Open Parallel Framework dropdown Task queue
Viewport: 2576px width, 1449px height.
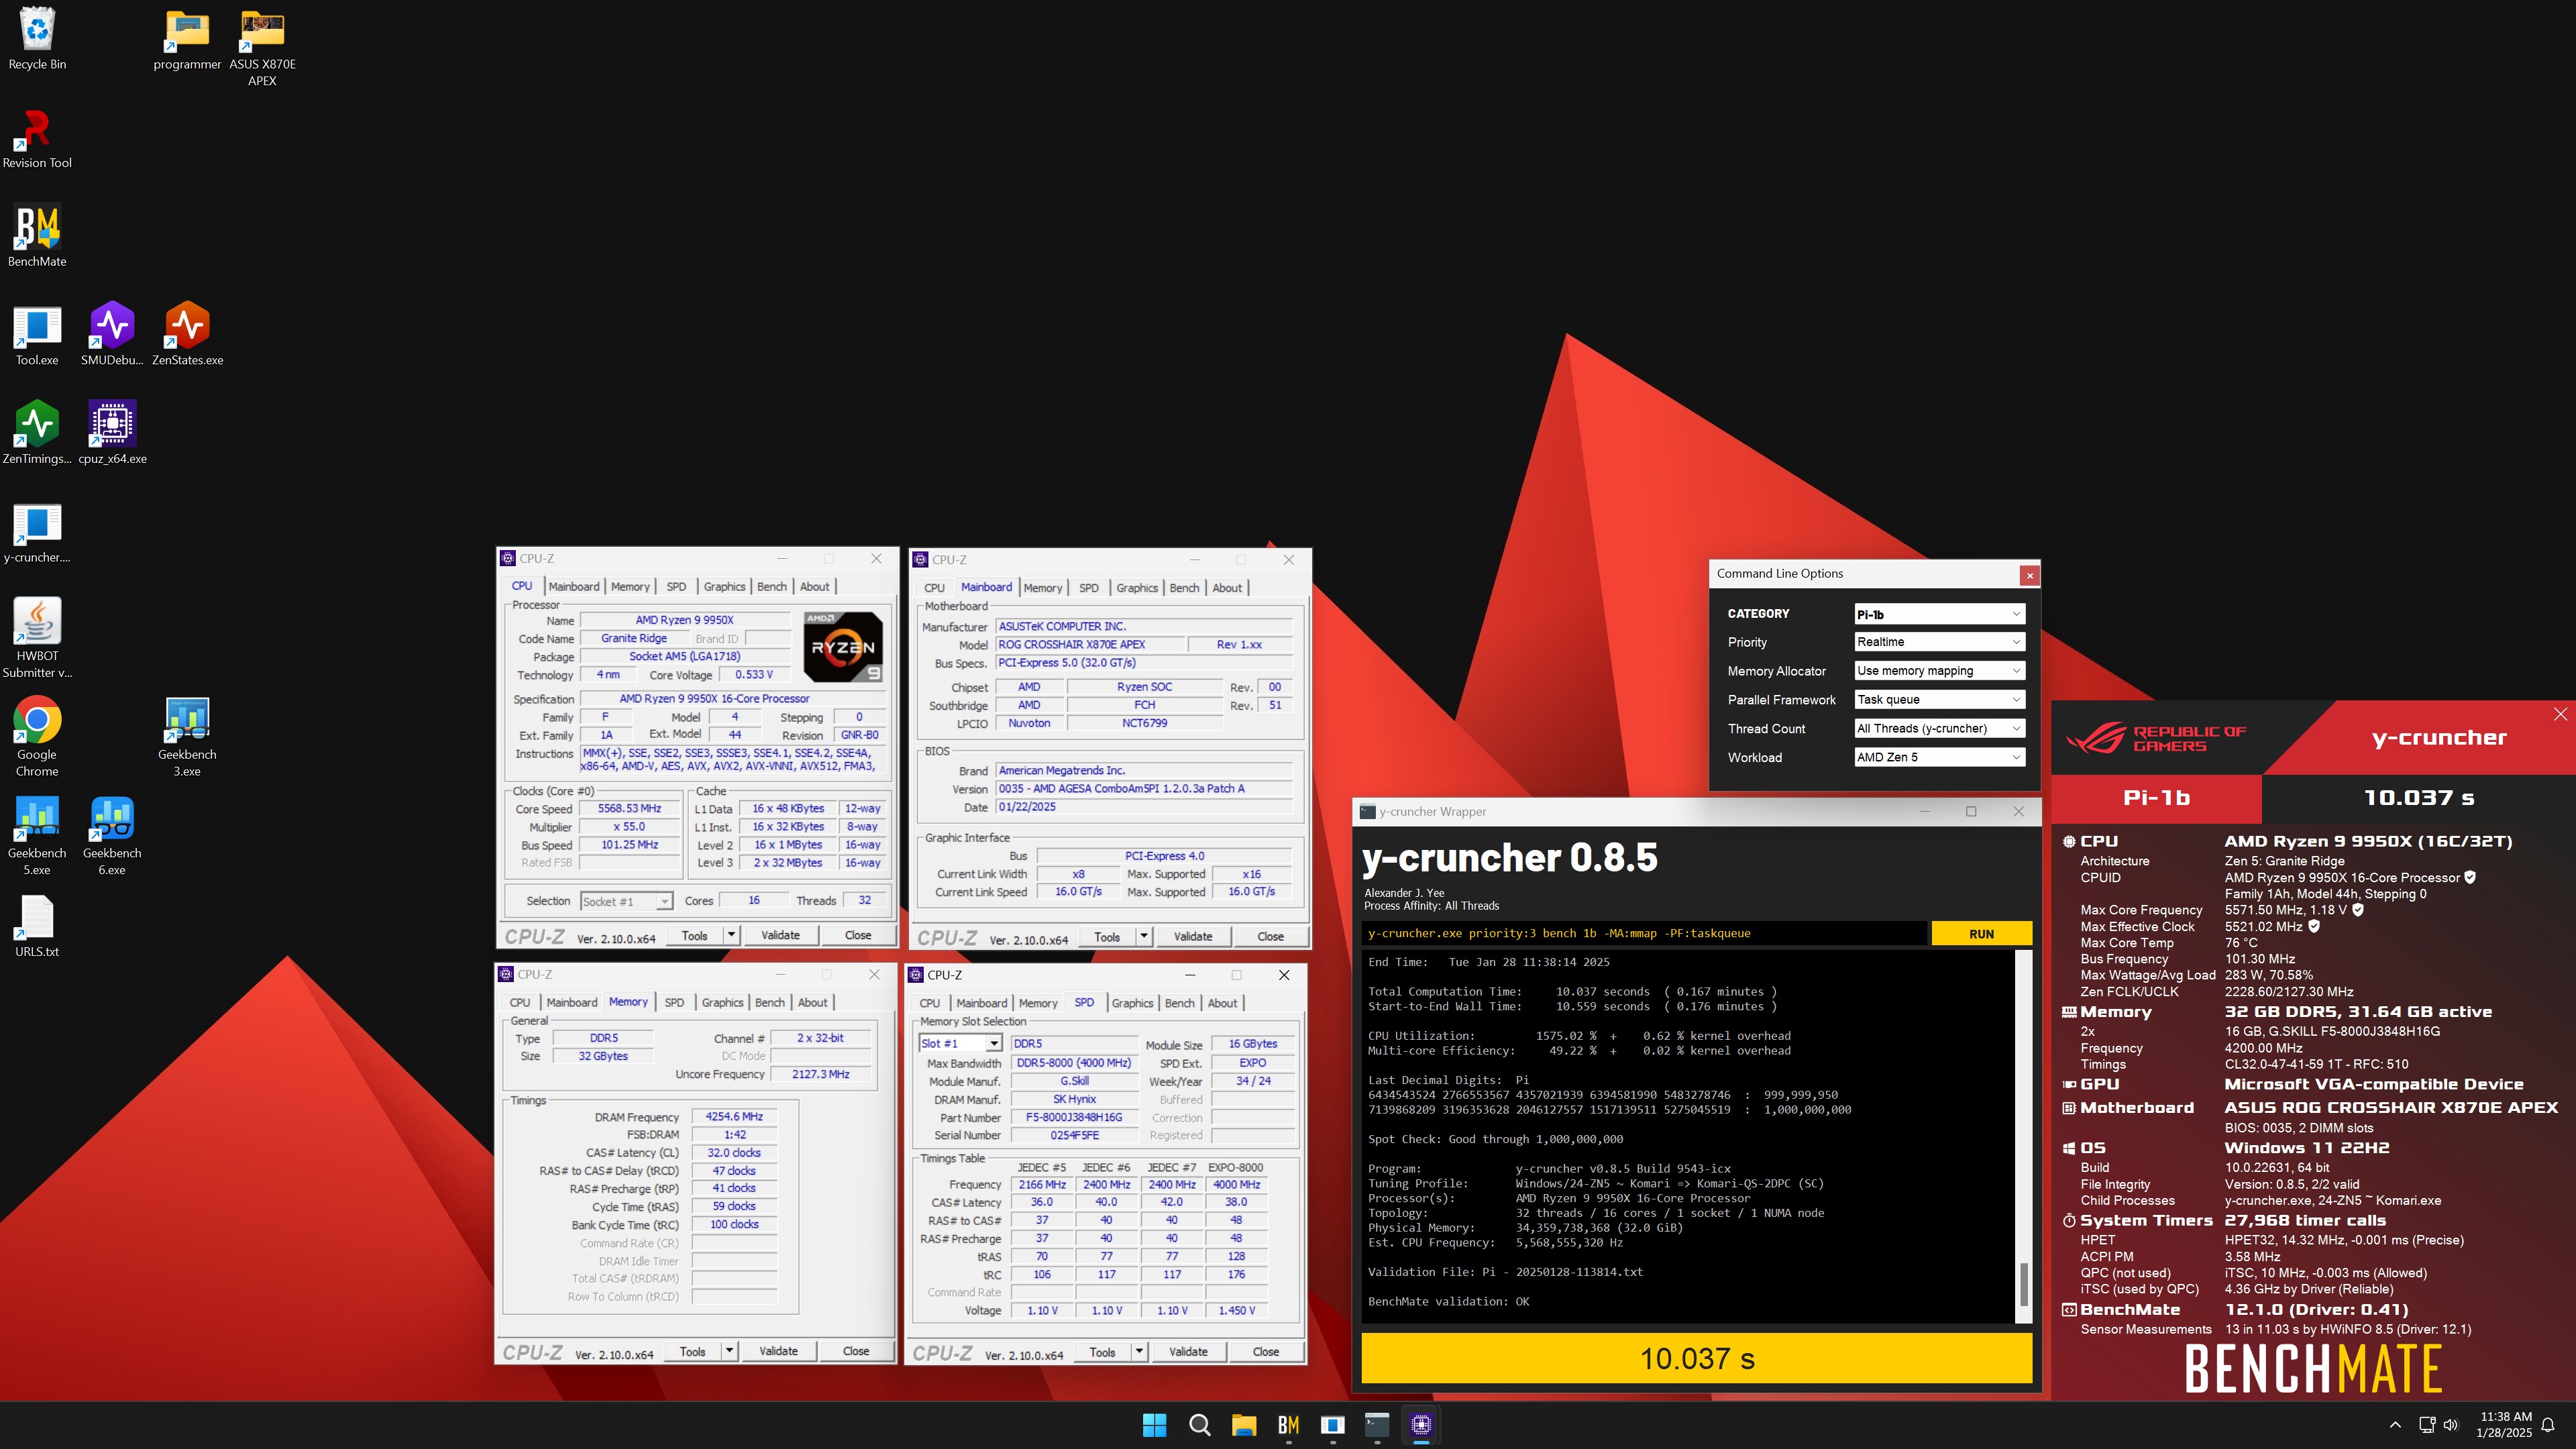1939,700
